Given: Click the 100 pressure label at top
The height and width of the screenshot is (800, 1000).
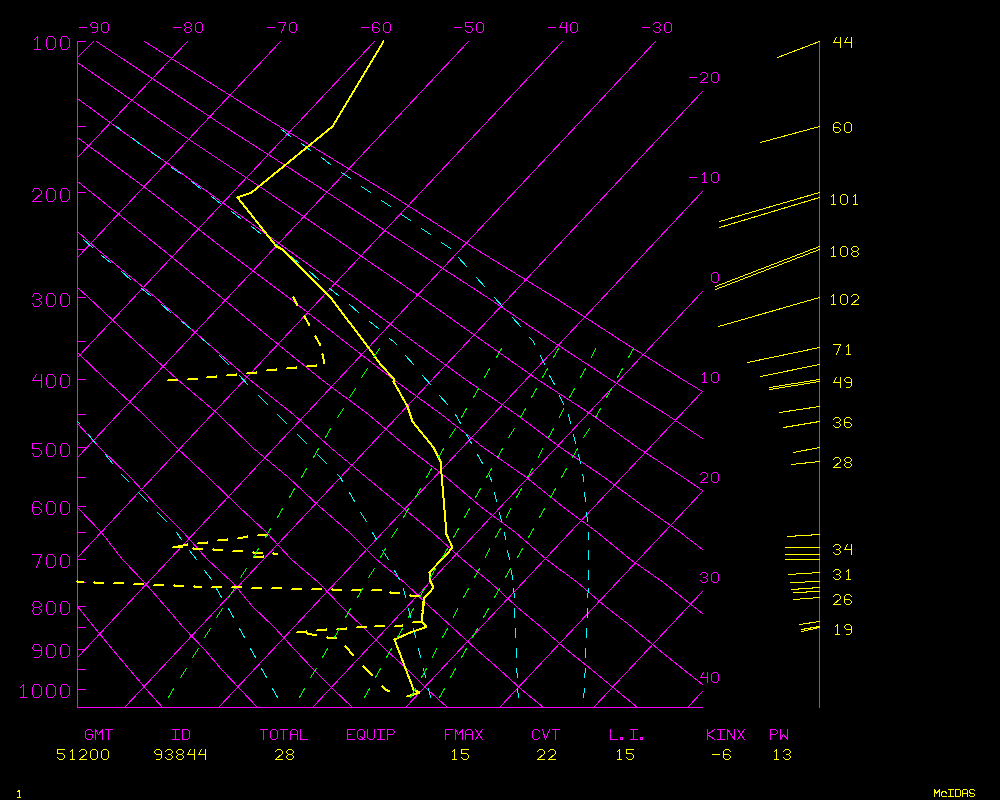Looking at the screenshot, I should [x=51, y=43].
